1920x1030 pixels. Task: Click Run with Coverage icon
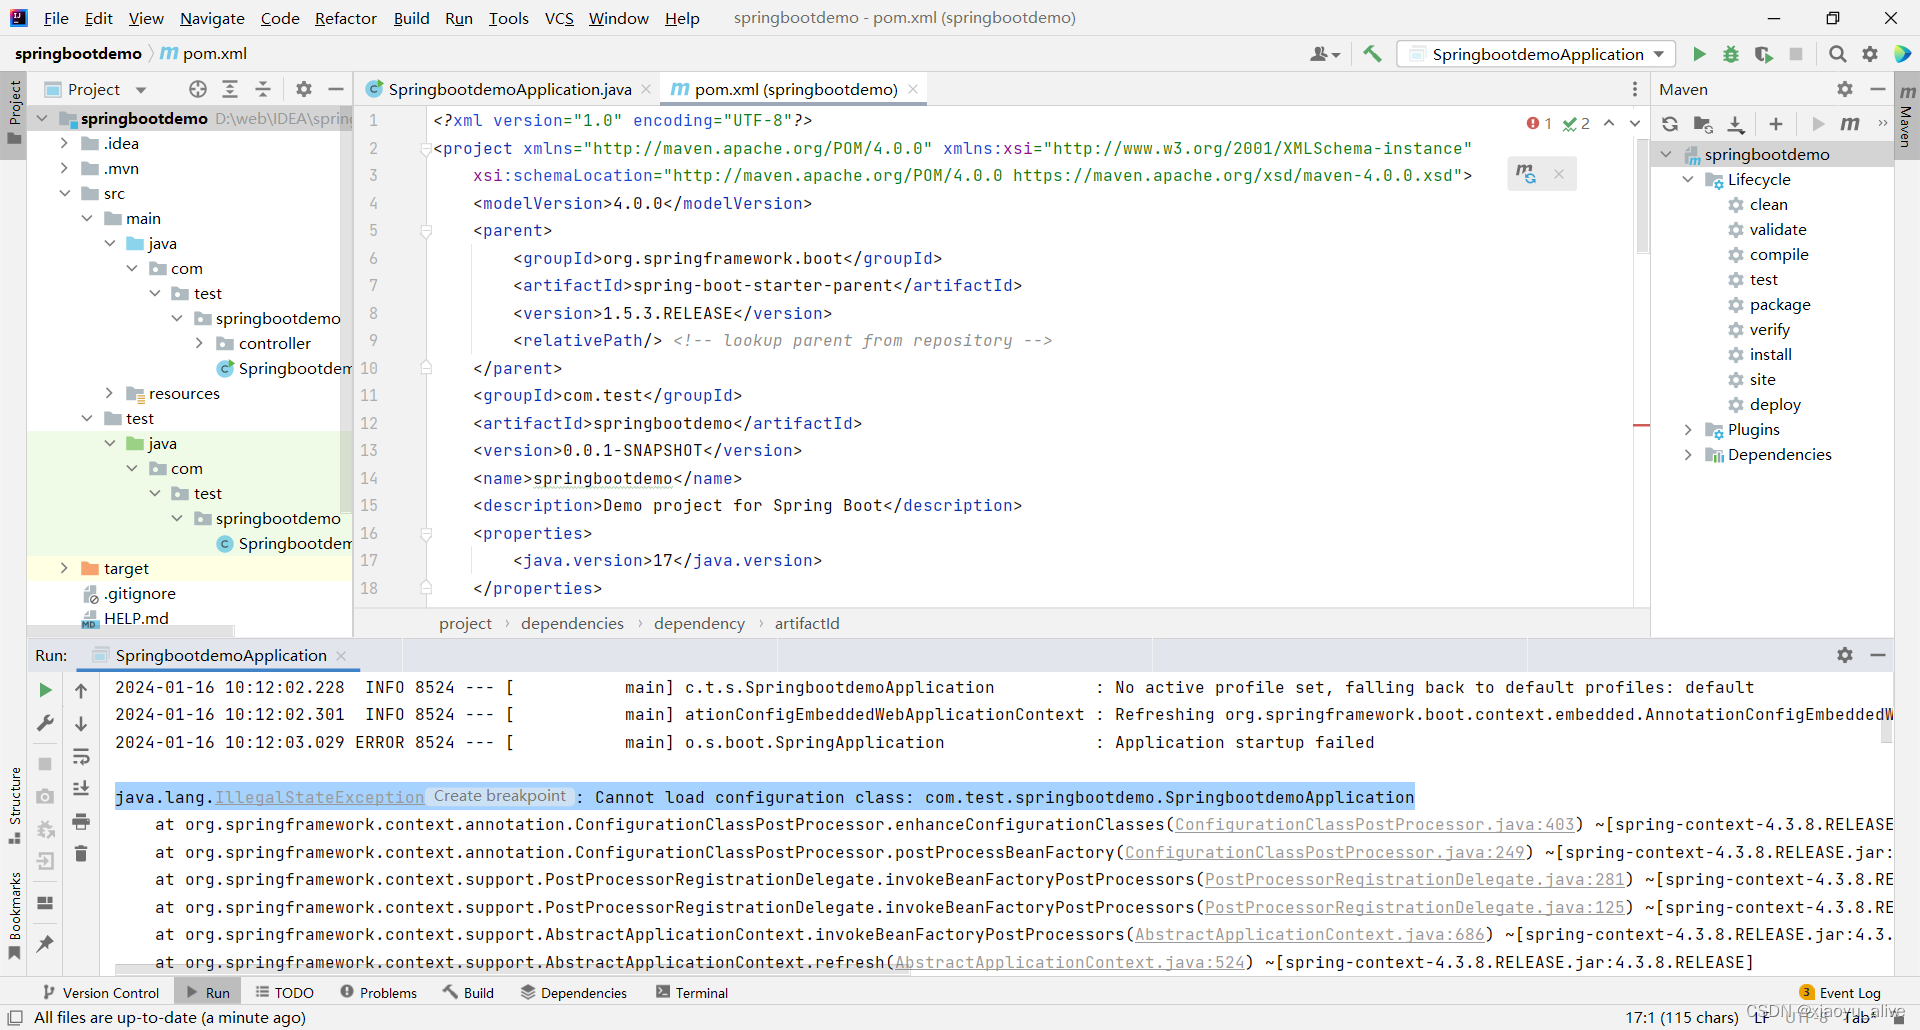1764,54
